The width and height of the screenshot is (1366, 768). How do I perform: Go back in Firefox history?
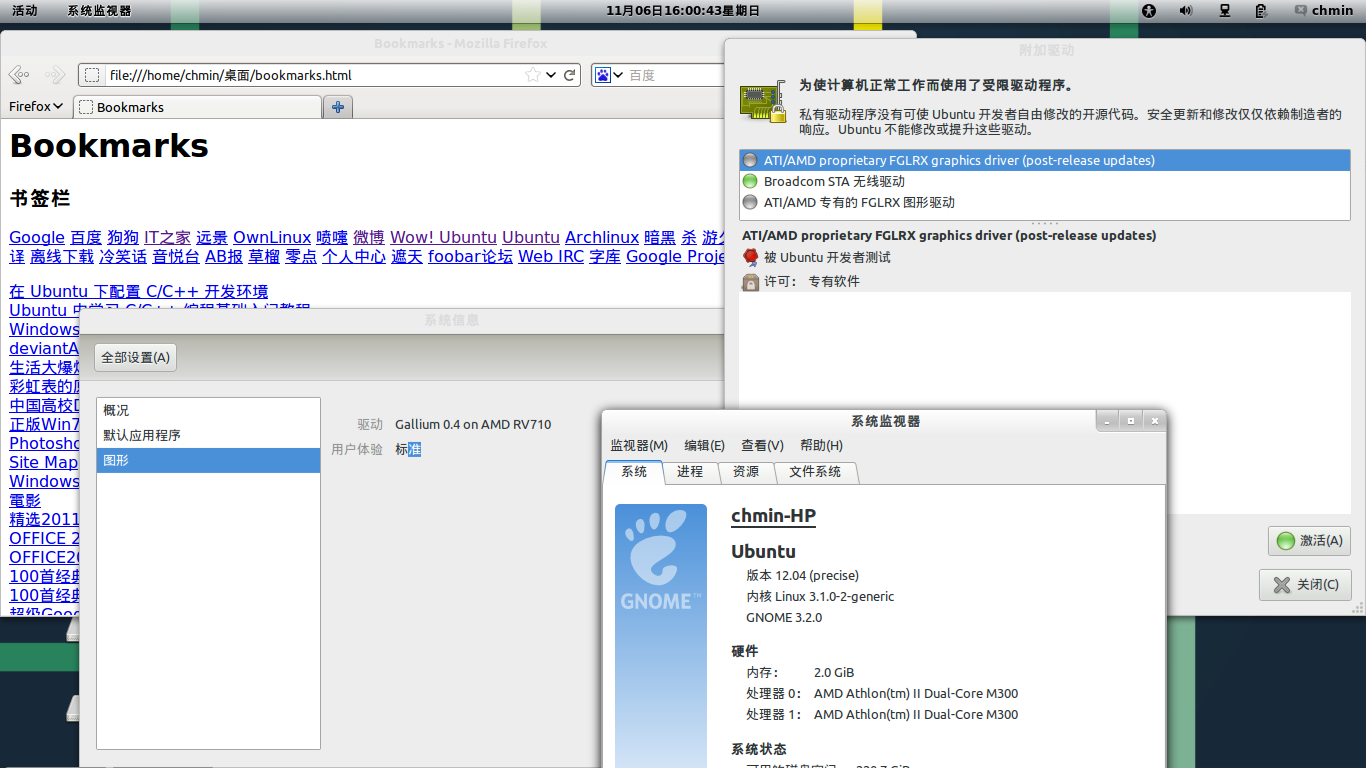[x=19, y=75]
